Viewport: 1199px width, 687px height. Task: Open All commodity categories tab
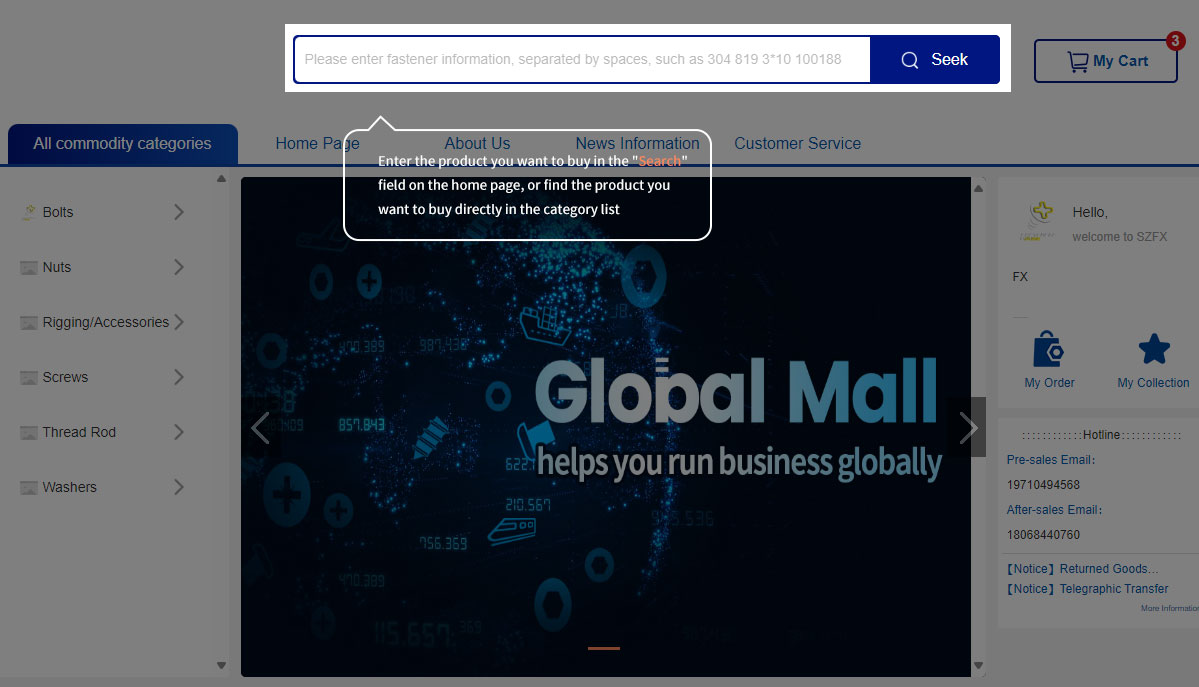pos(122,144)
